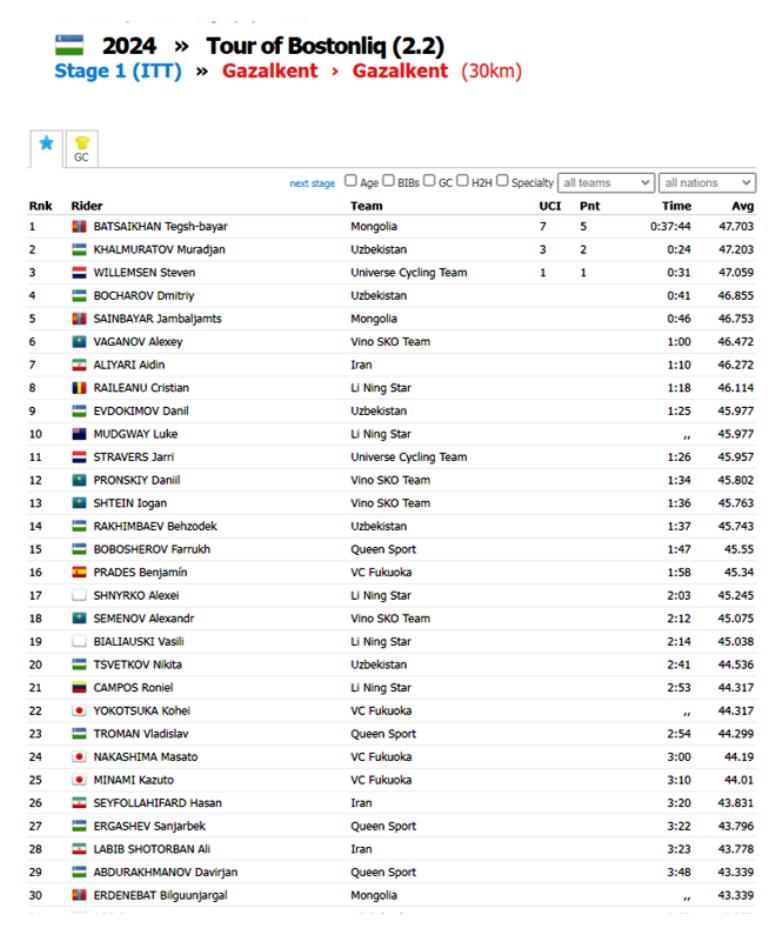
Task: Open the blue star stage results tab
Action: (x=46, y=144)
